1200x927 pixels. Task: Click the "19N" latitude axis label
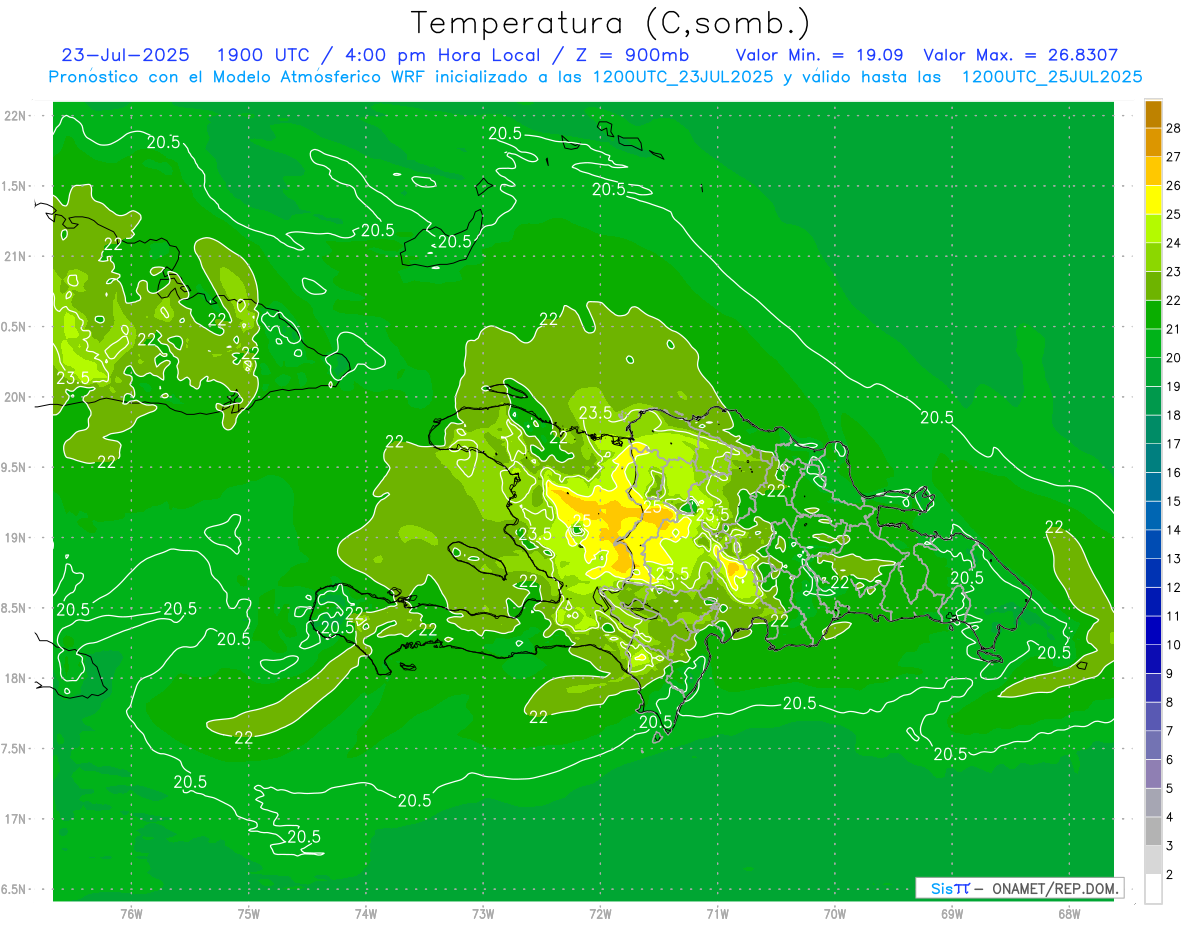(15, 537)
